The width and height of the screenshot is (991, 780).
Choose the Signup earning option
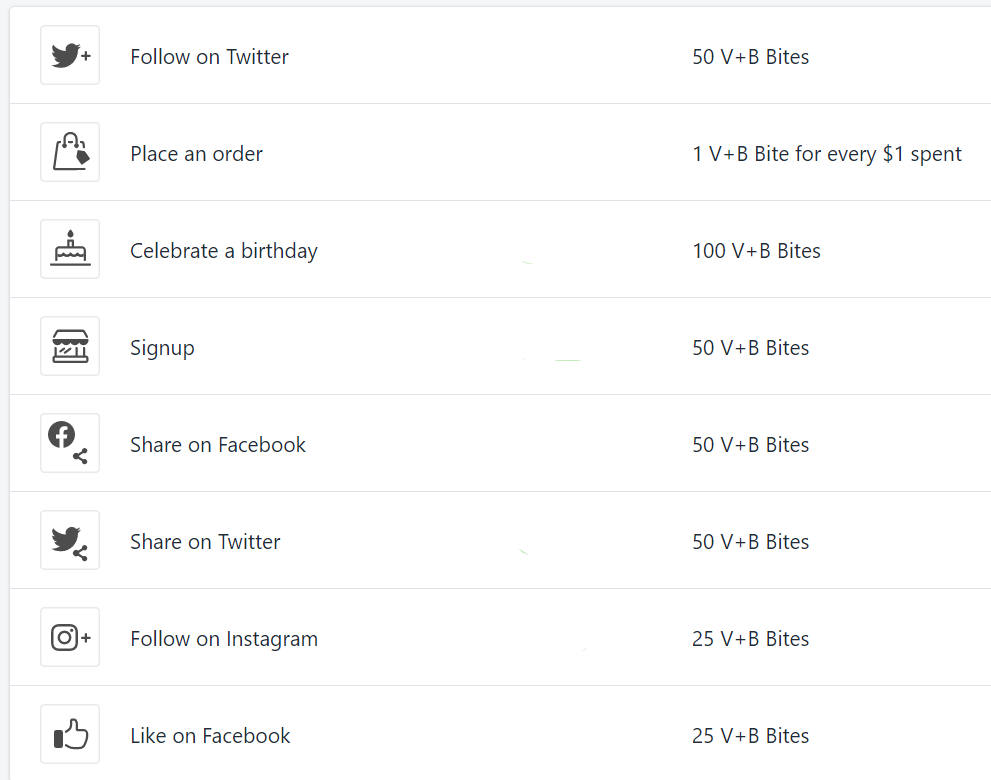(x=162, y=348)
